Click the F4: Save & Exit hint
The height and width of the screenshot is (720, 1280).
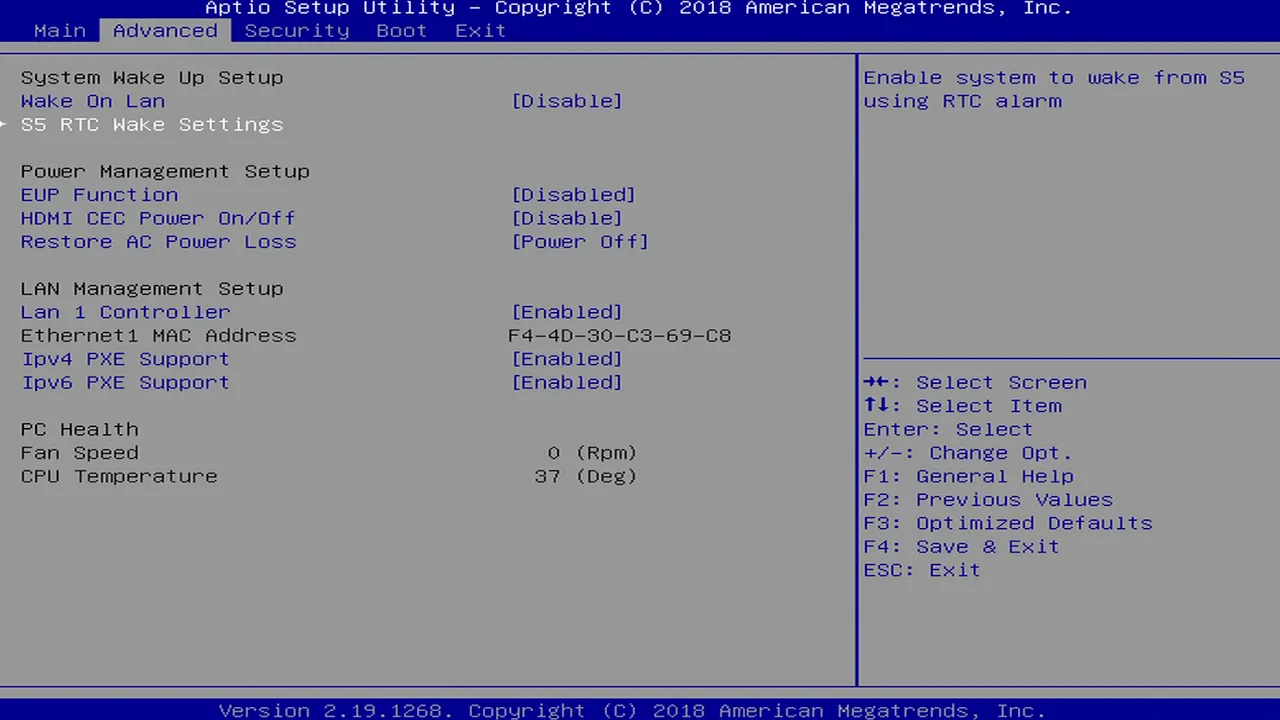point(961,547)
